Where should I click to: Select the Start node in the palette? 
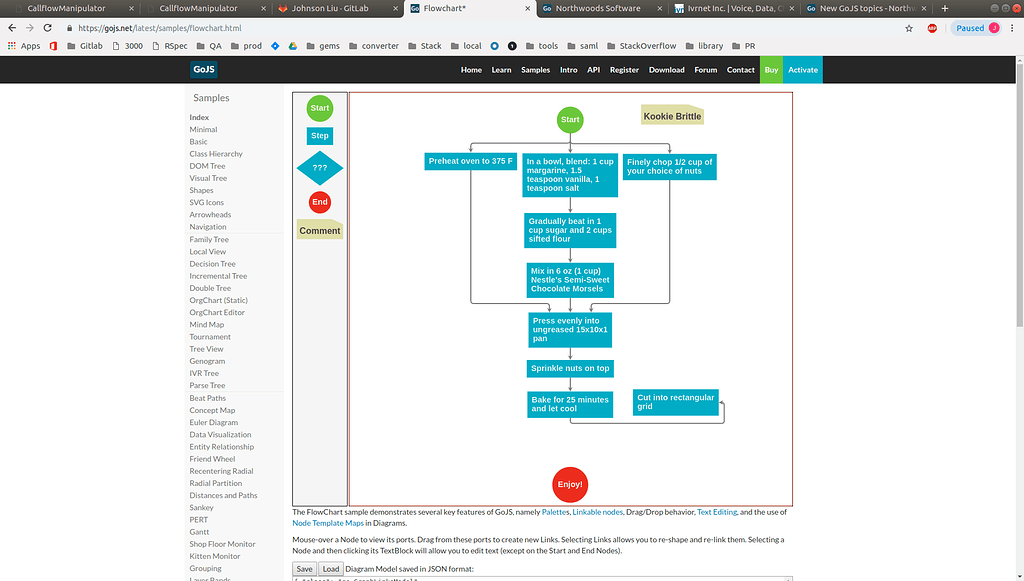pyautogui.click(x=319, y=108)
